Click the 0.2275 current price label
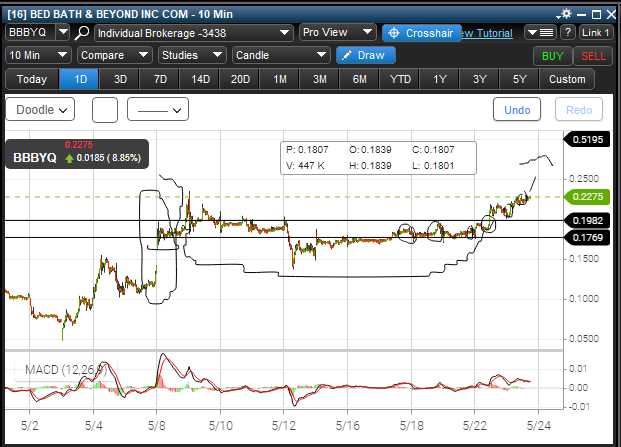Screen dimensions: 621x447 click(587, 197)
